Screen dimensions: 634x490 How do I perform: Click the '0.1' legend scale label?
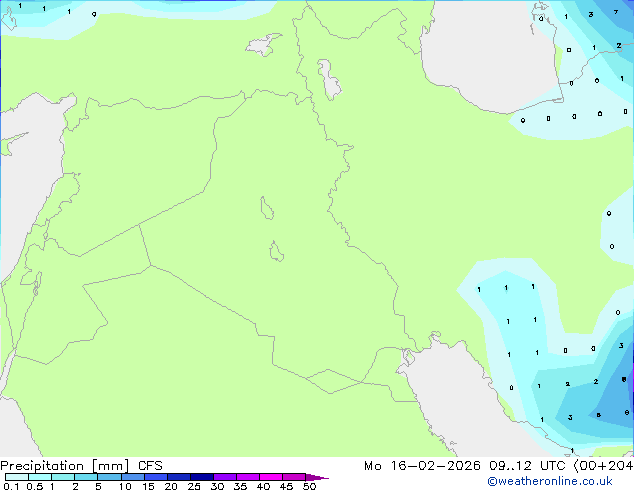pos(11,486)
